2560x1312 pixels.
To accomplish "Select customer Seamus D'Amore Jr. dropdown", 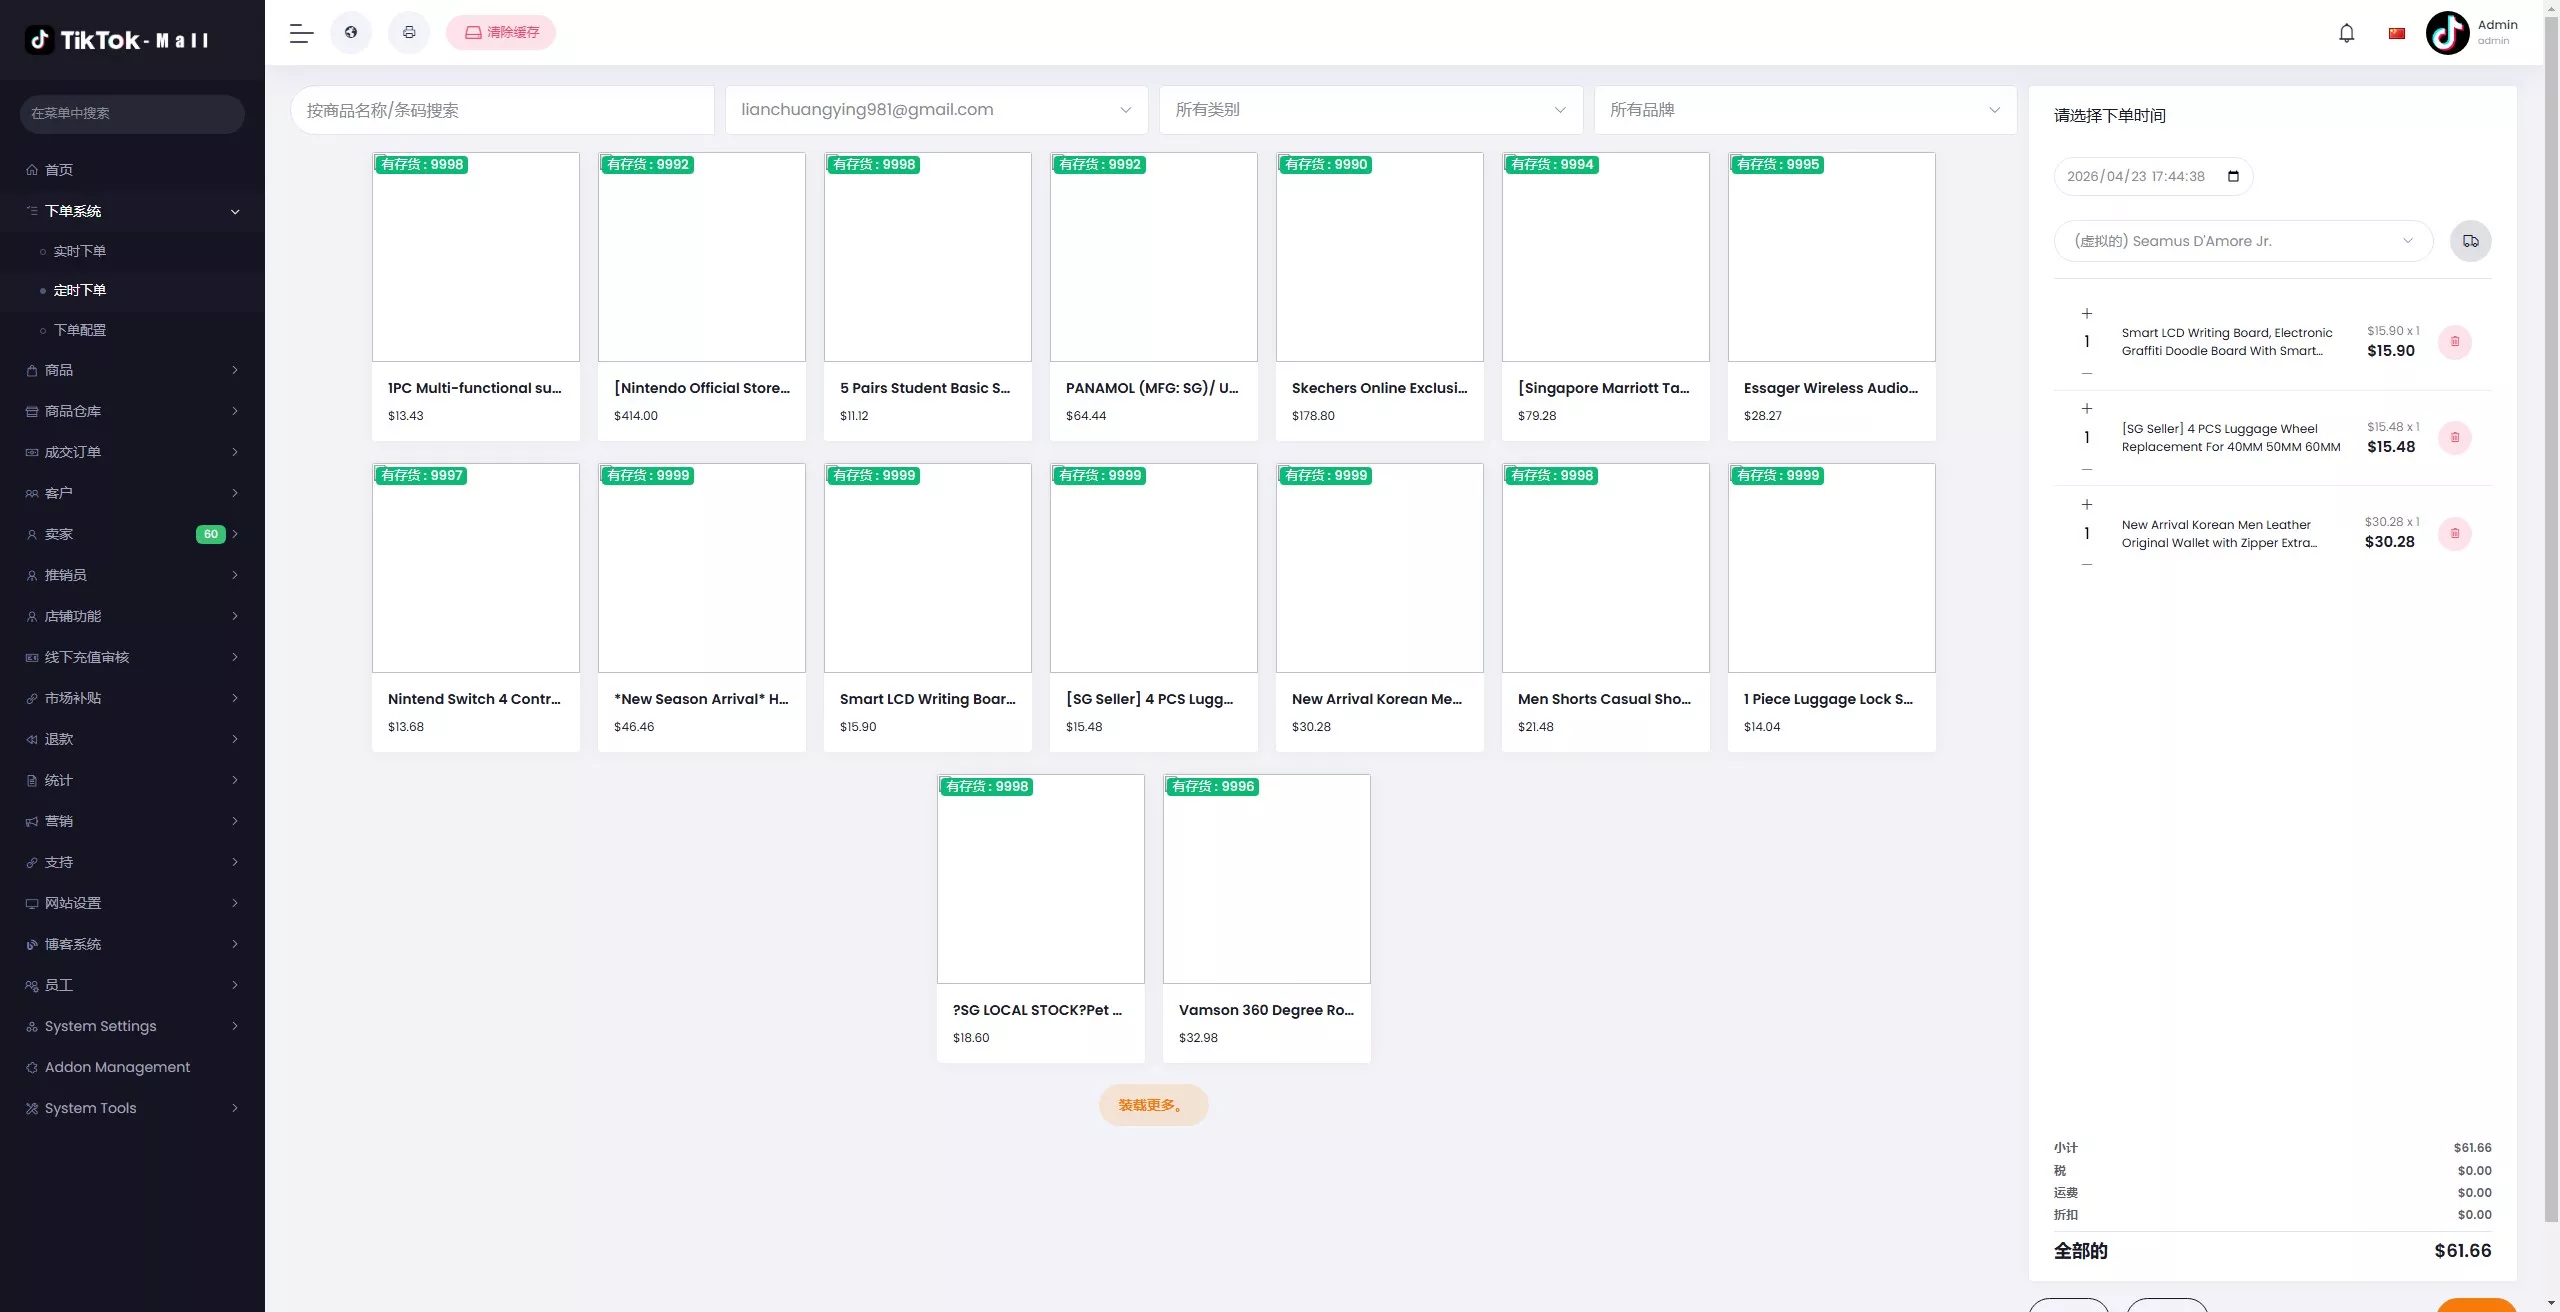I will 2242,241.
